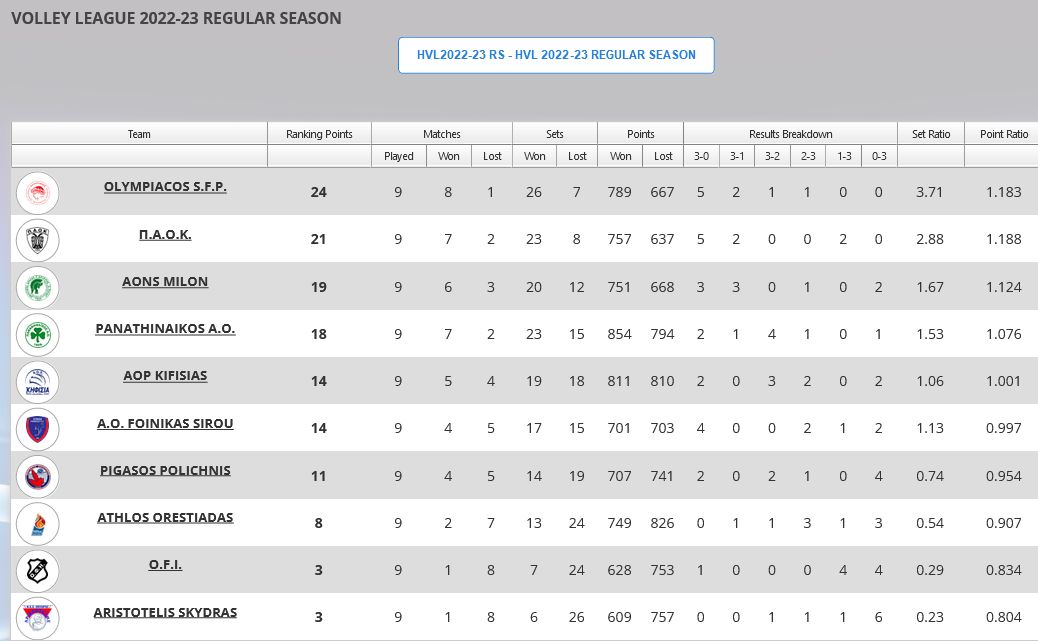The width and height of the screenshot is (1038, 641).
Task: Click the AONS Milon team logo
Action: [x=38, y=287]
